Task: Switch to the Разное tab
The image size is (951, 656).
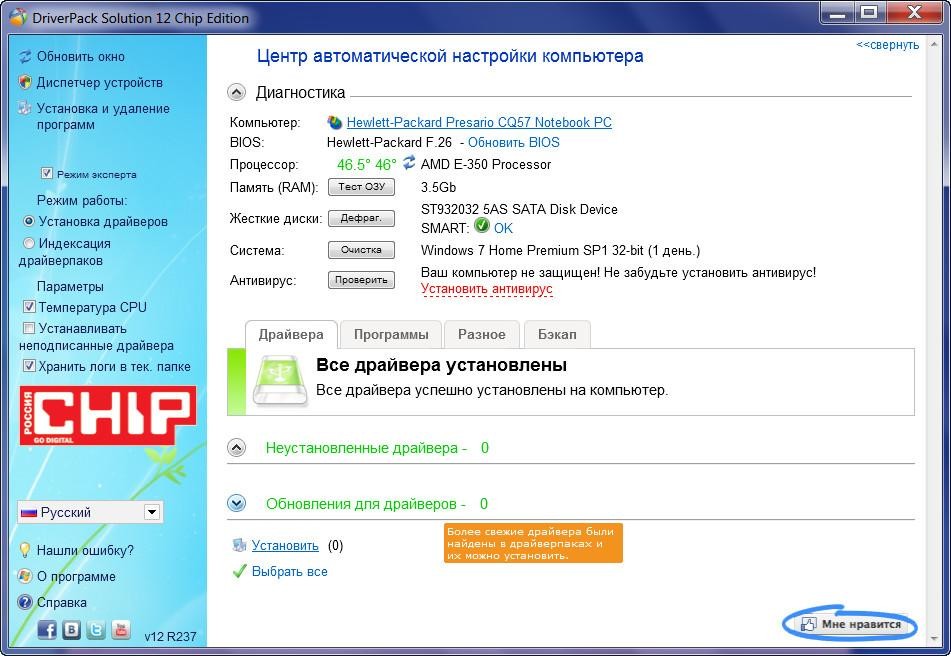Action: 482,335
